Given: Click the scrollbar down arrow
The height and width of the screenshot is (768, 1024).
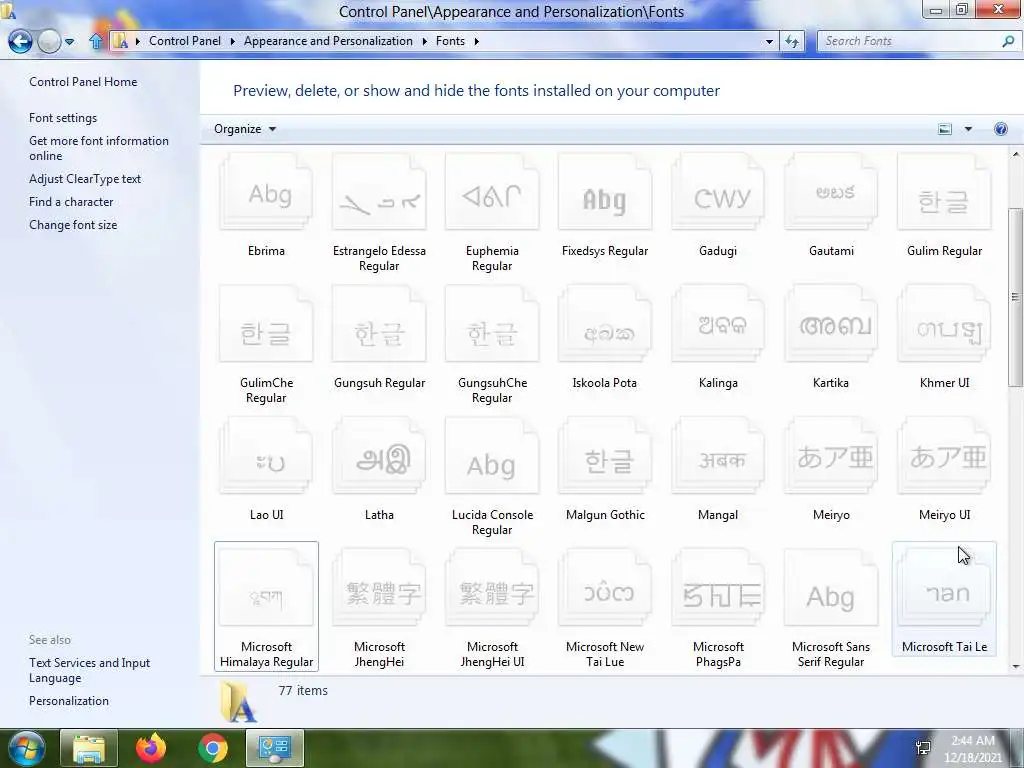Looking at the screenshot, I should [1016, 667].
